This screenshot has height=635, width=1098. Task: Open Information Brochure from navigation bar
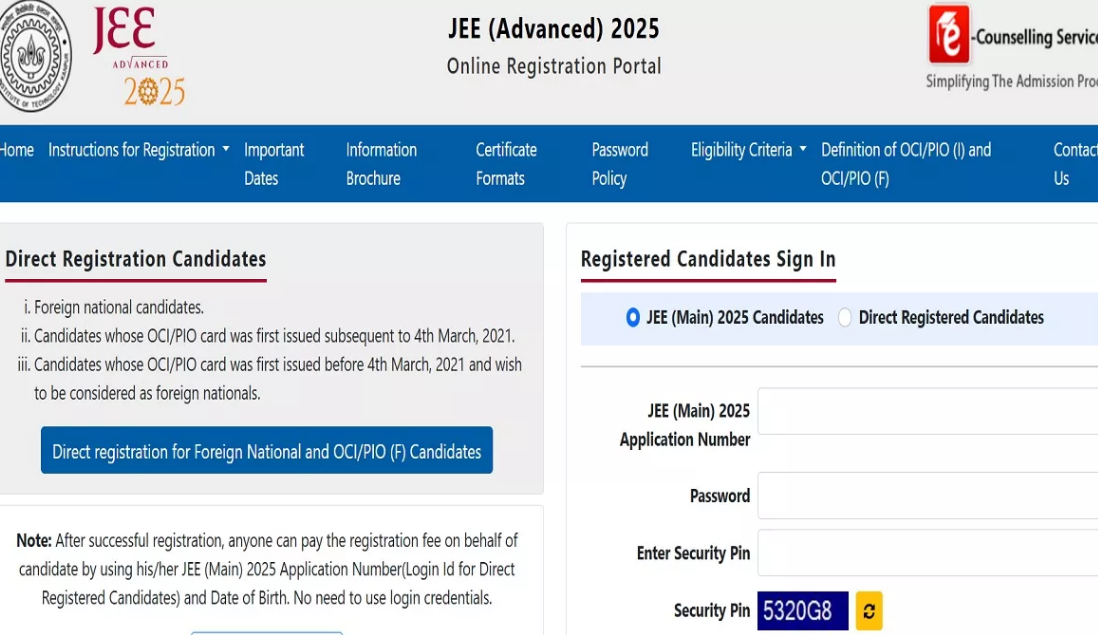381,164
